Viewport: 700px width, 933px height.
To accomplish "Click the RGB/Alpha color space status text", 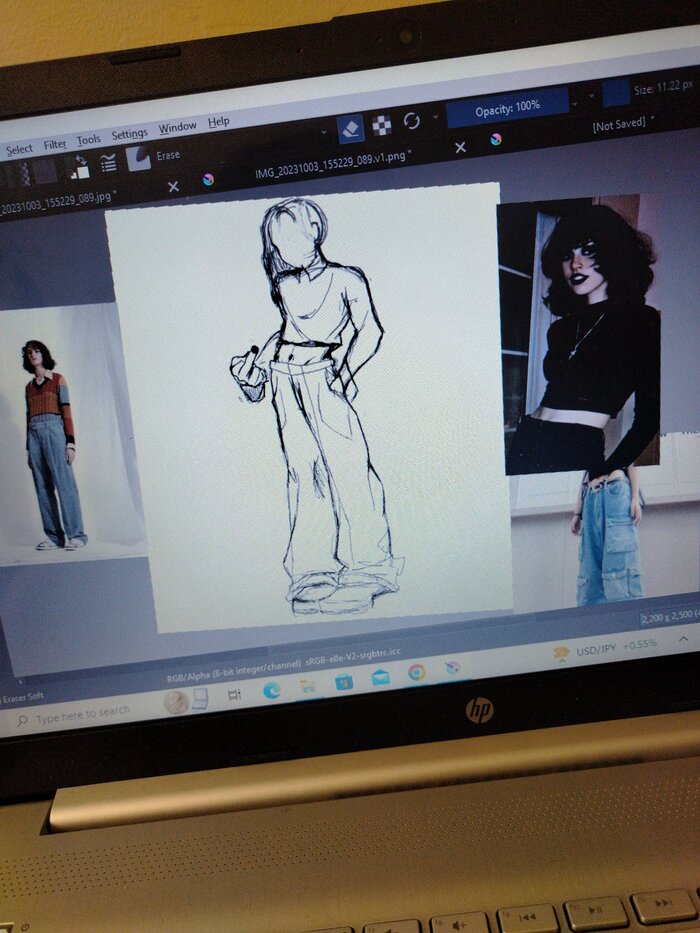I will (235, 672).
